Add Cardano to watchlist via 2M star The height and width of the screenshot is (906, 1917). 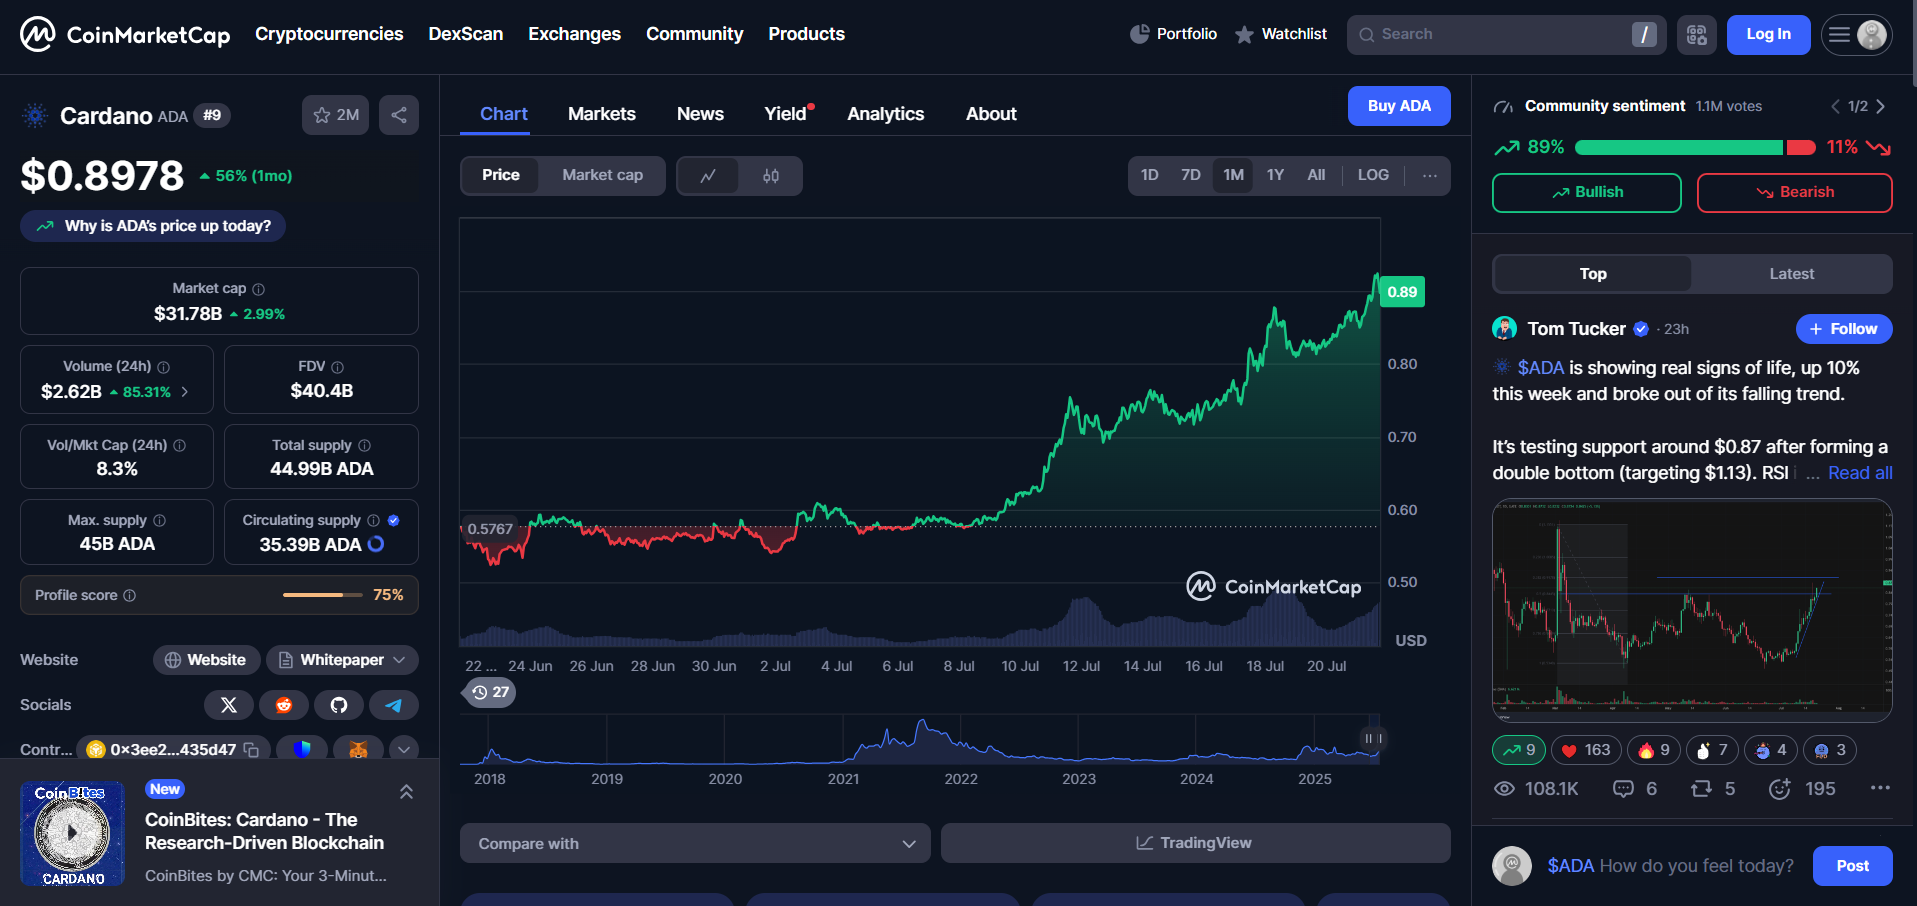(335, 115)
